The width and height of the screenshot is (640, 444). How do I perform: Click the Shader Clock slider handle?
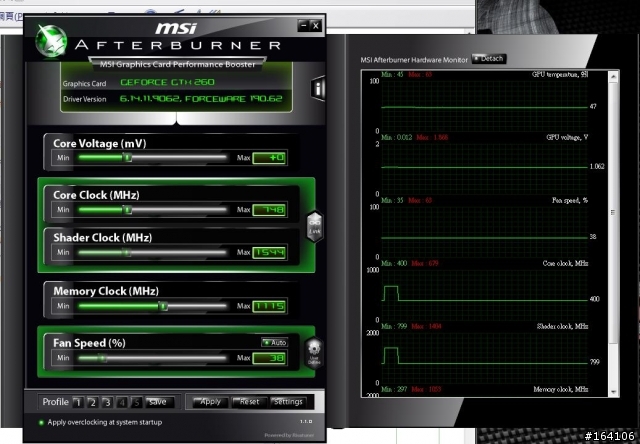pyautogui.click(x=127, y=253)
